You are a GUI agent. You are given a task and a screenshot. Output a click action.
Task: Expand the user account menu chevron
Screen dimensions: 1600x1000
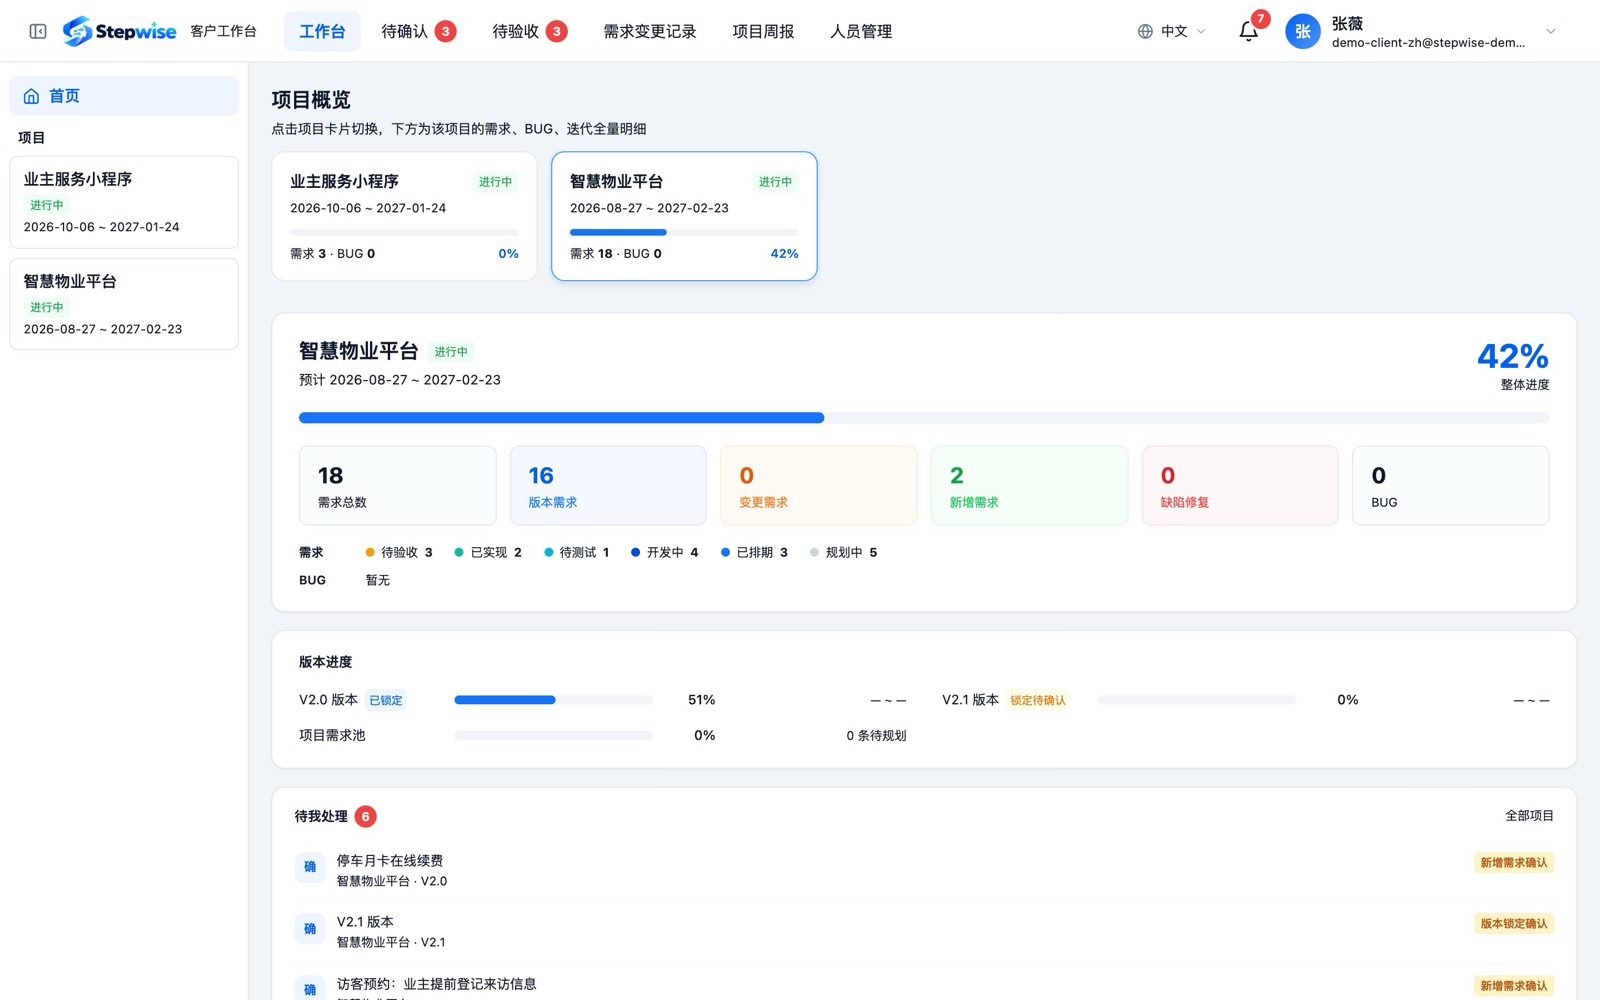(1551, 31)
